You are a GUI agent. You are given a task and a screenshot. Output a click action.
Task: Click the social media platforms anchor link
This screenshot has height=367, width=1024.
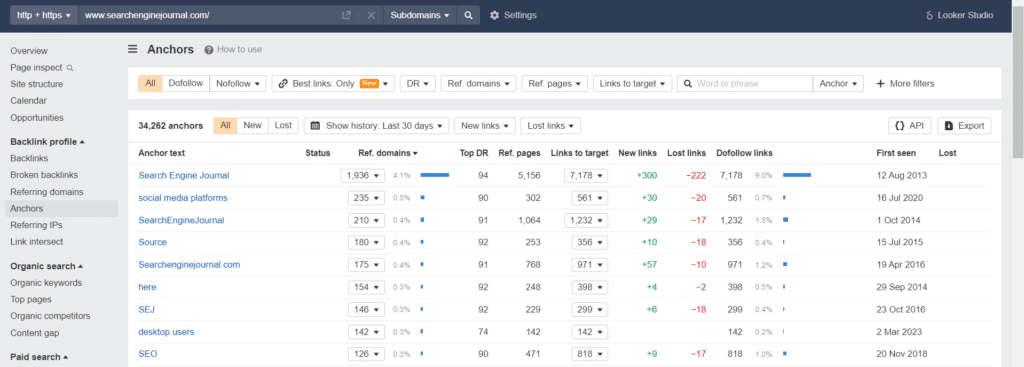pos(183,198)
